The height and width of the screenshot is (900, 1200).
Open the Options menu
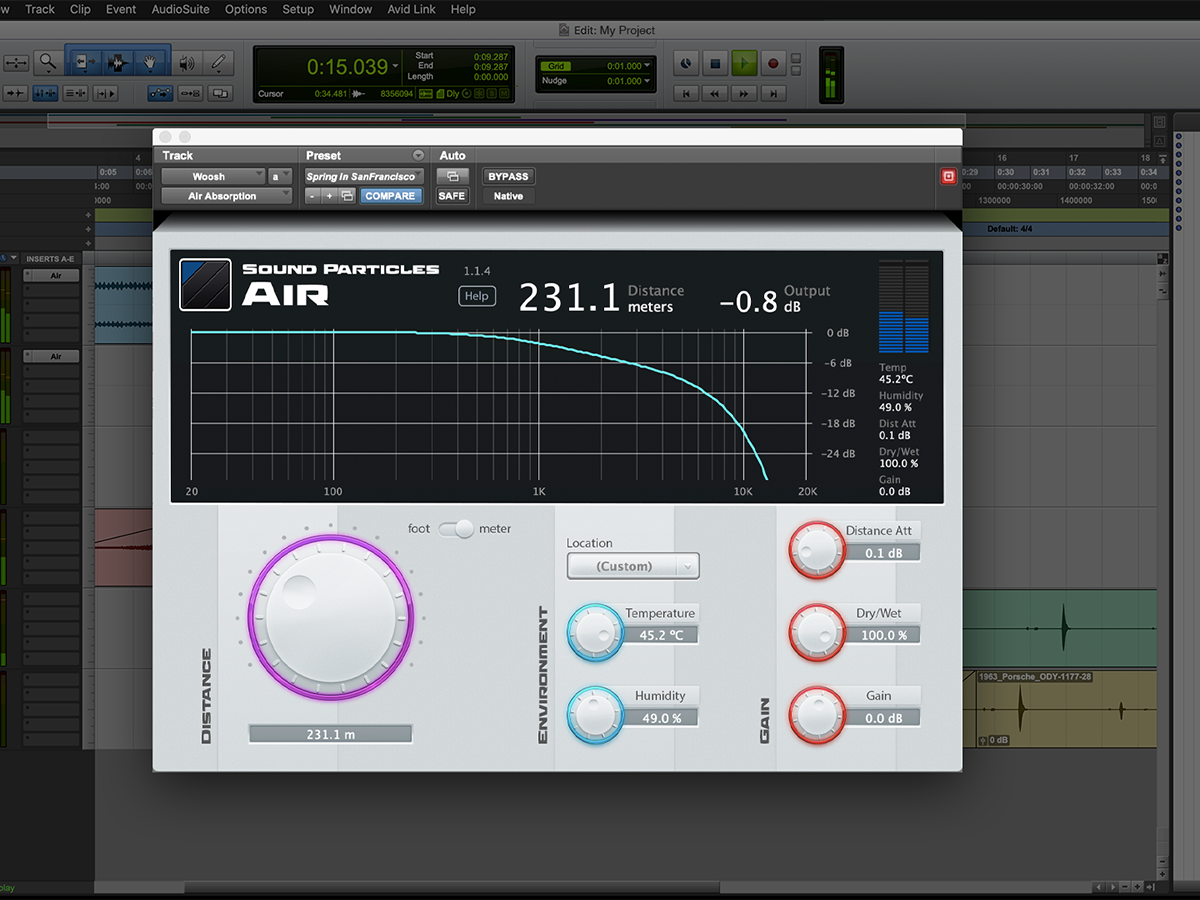click(246, 9)
